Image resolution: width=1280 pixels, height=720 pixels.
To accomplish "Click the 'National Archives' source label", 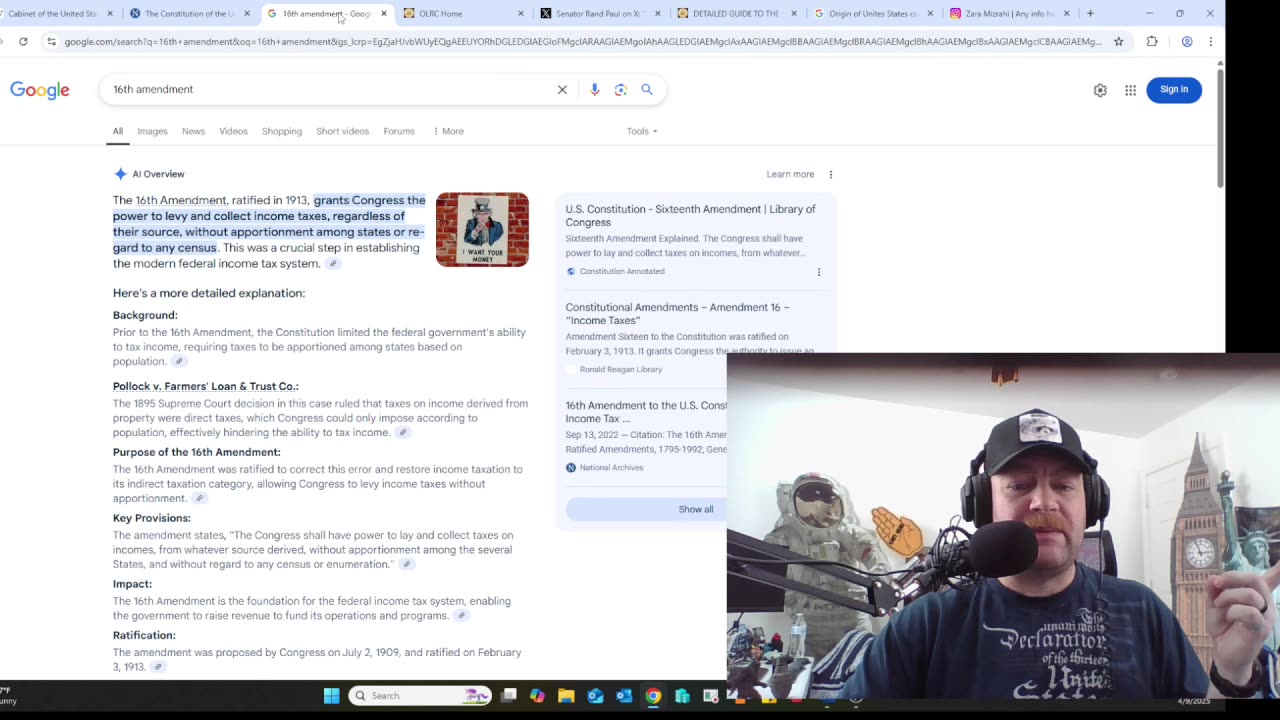I will 612,467.
